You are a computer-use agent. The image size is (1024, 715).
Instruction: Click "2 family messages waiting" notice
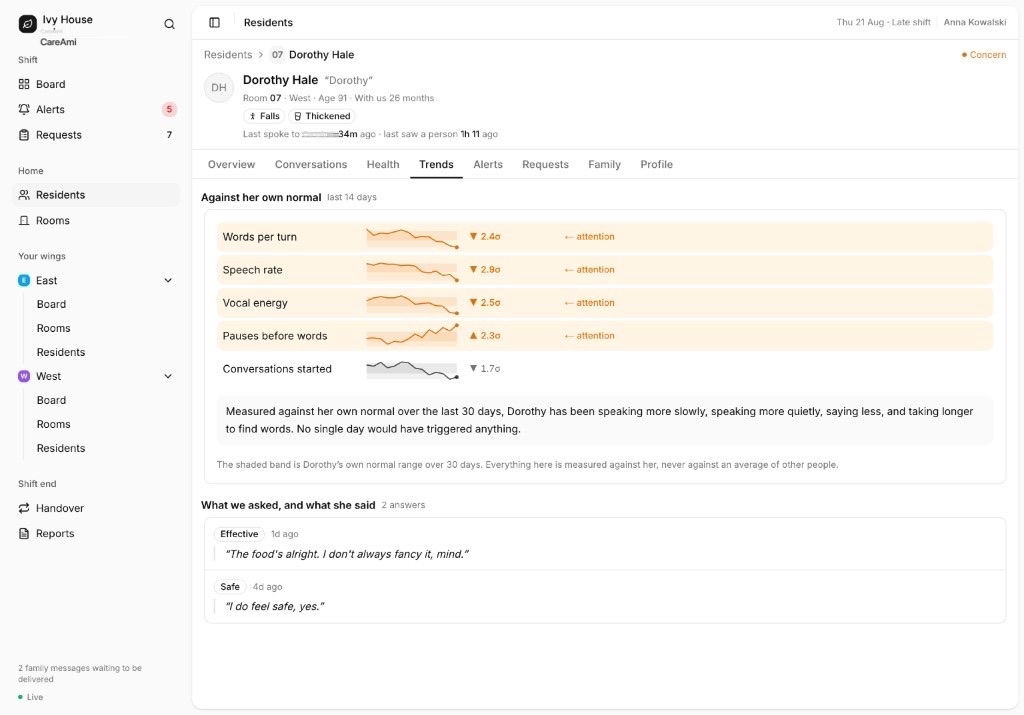pyautogui.click(x=80, y=673)
